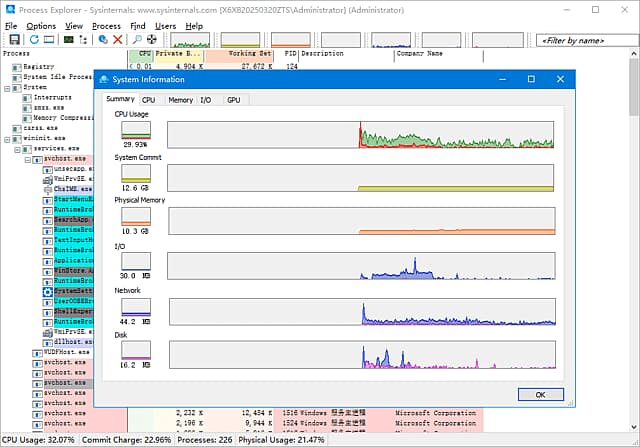Screen dimensions: 640x447
Task: Collapse the services.exe tree node
Action: pos(17,148)
